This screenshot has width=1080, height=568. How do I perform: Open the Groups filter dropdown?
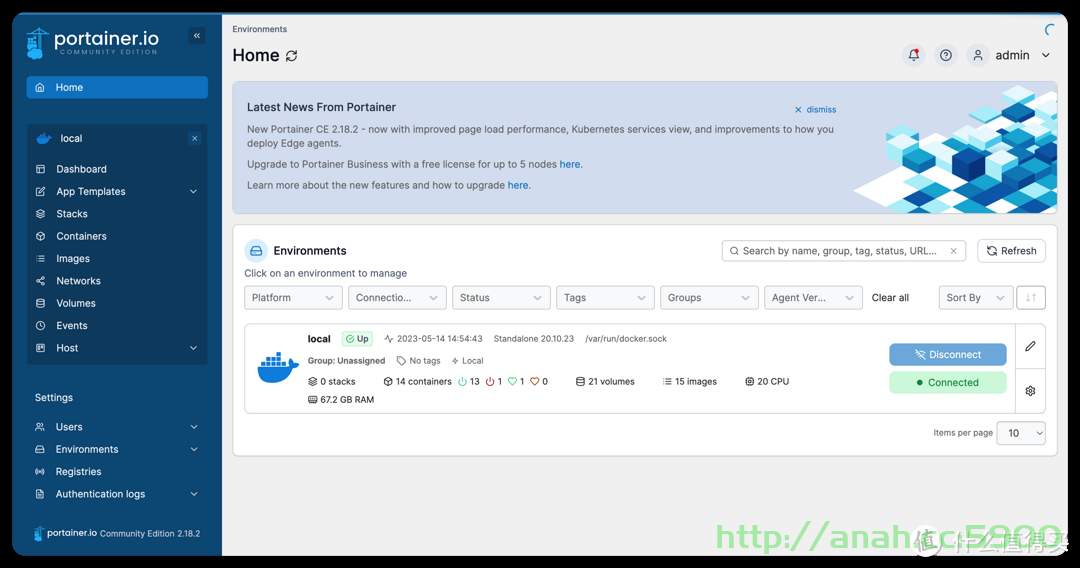coord(709,297)
